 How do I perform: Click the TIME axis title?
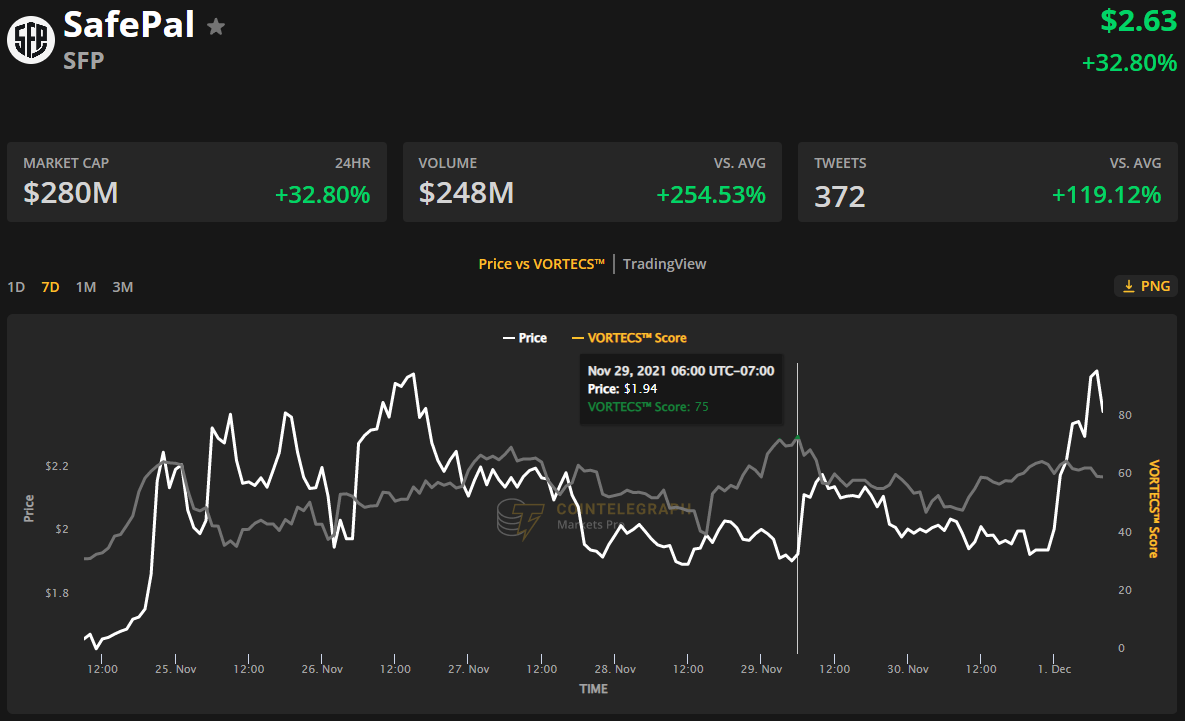(x=593, y=689)
